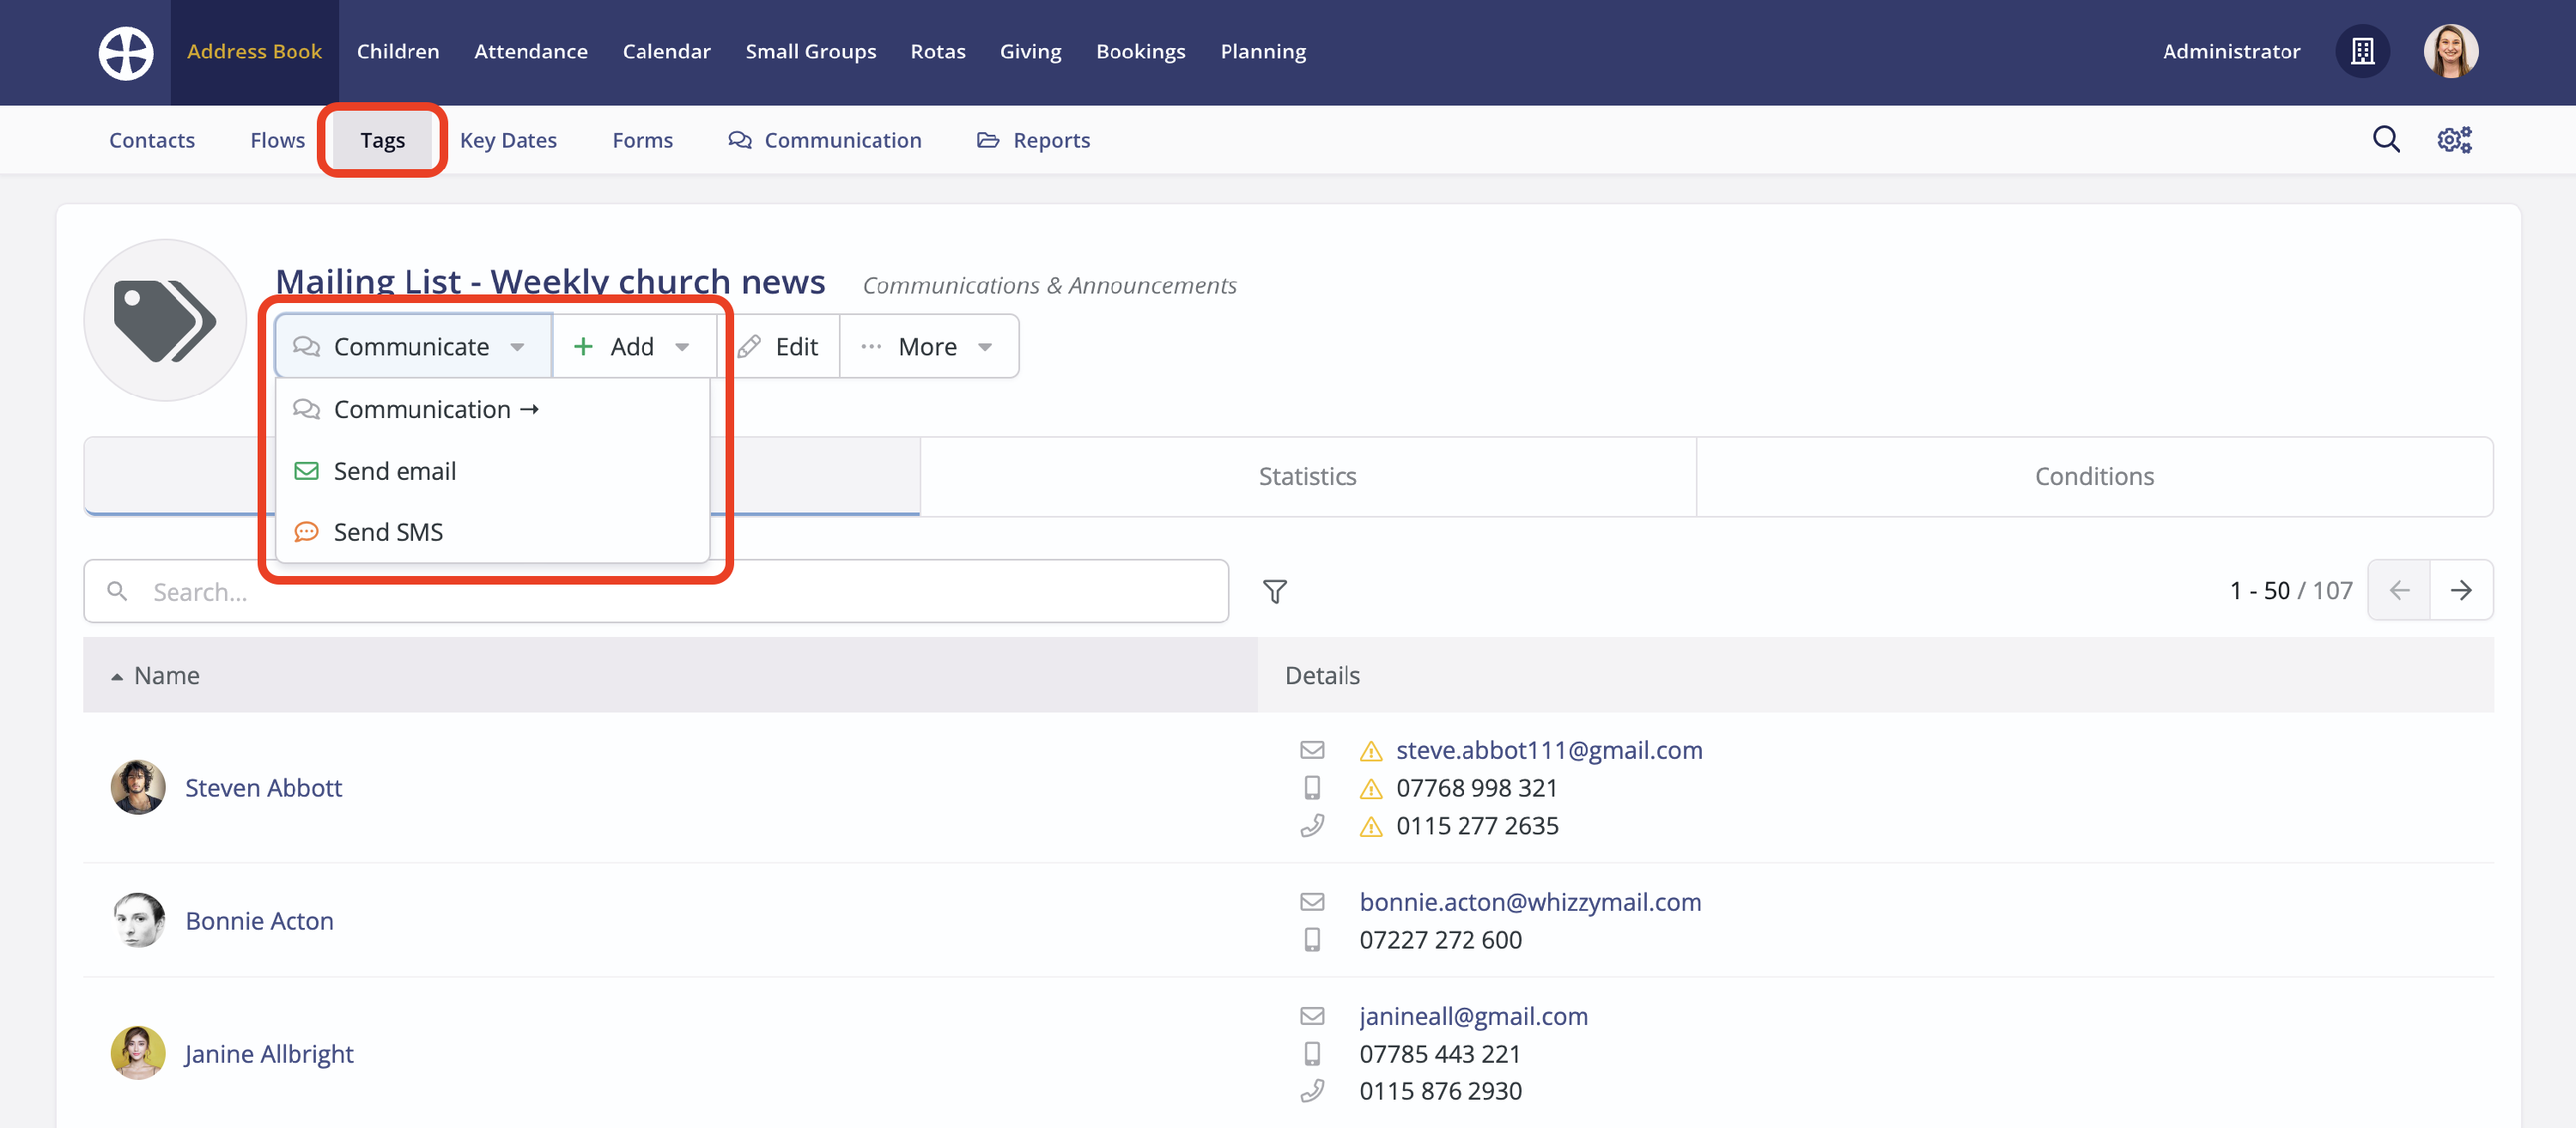Click the Edit button
The image size is (2576, 1128).
(779, 346)
